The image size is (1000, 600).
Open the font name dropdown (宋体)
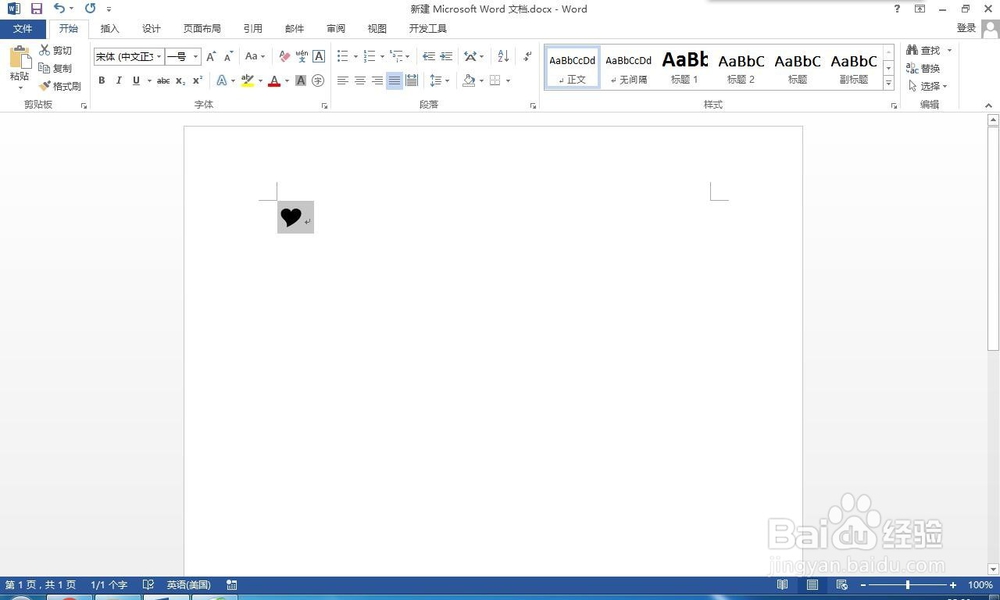pyautogui.click(x=159, y=57)
